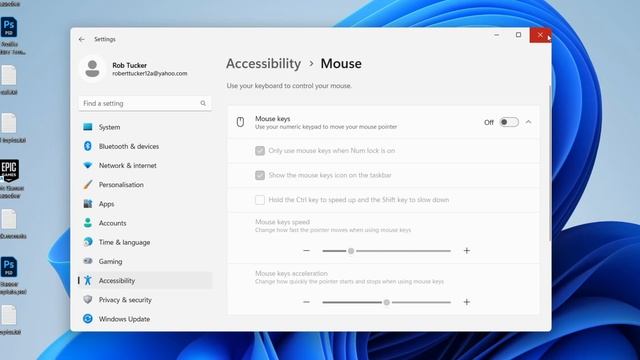Screen dimensions: 640x360
Task: Increase mouse keys acceleration with plus
Action: [x=467, y=302]
